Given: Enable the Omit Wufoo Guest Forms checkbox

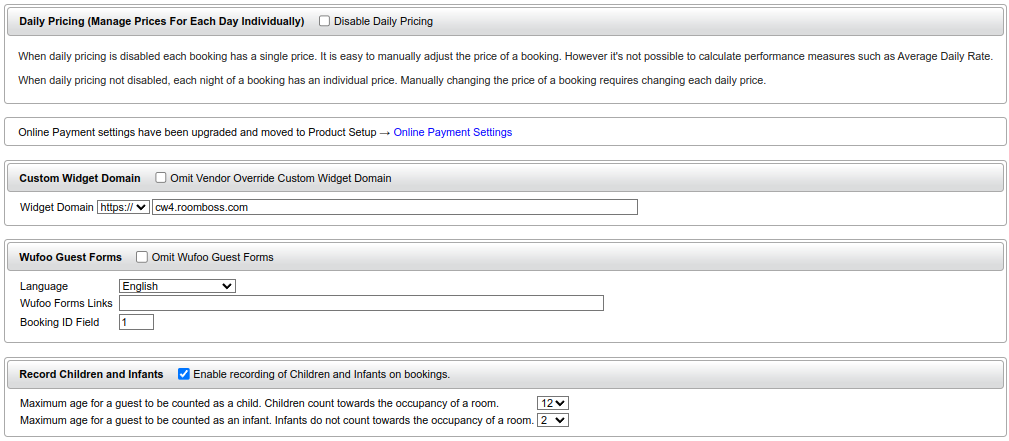Looking at the screenshot, I should pos(142,257).
